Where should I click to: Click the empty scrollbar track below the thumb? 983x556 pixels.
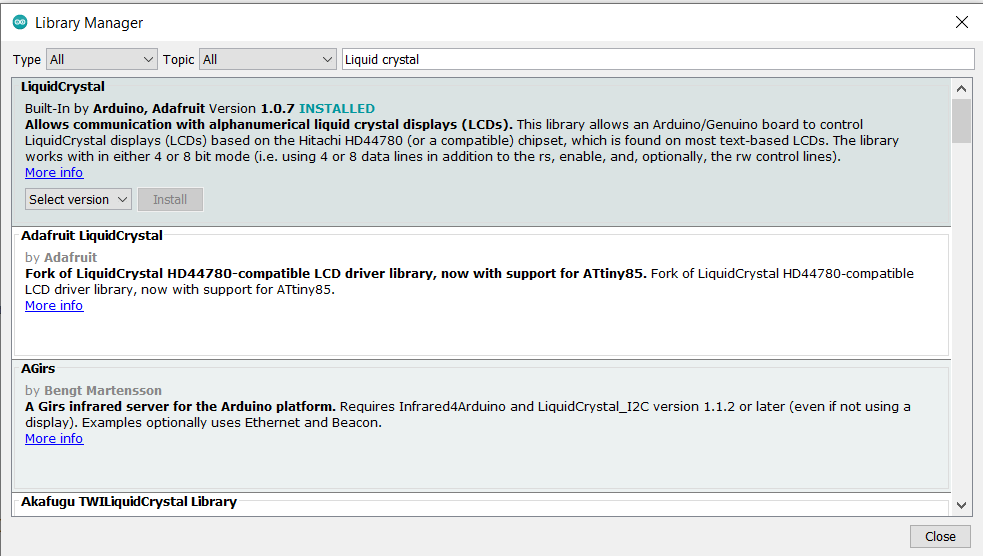click(x=961, y=320)
